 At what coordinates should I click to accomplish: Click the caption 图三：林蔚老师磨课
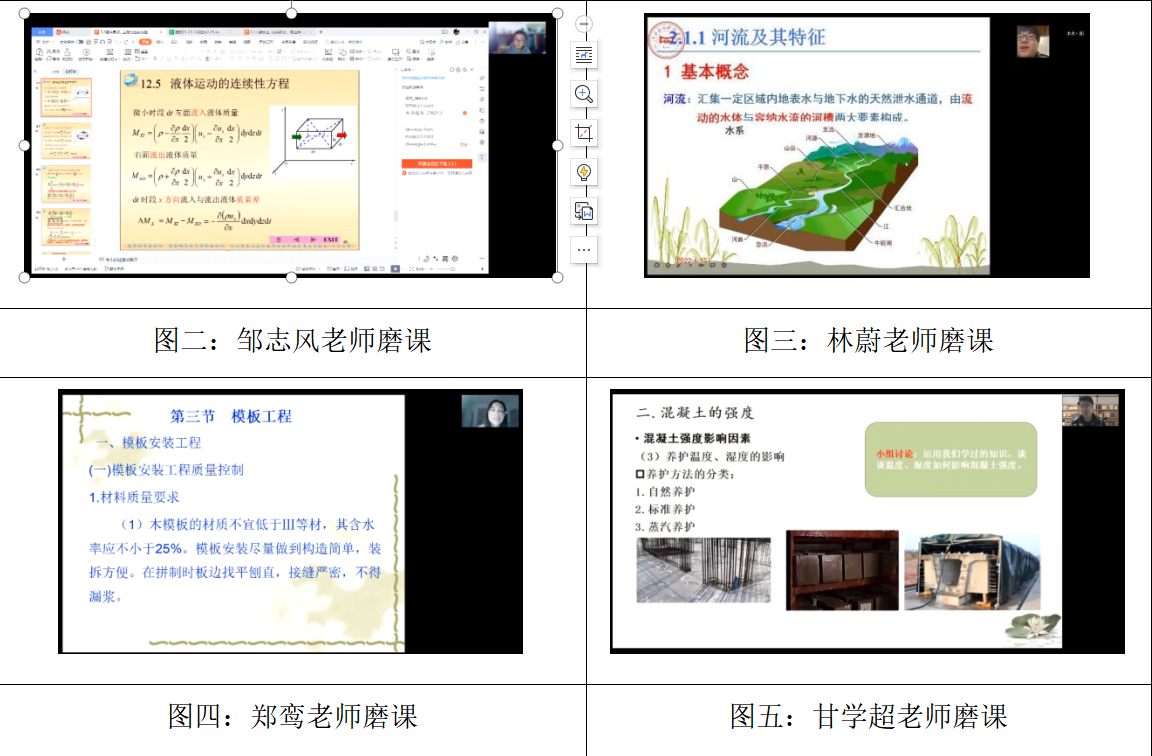point(868,340)
